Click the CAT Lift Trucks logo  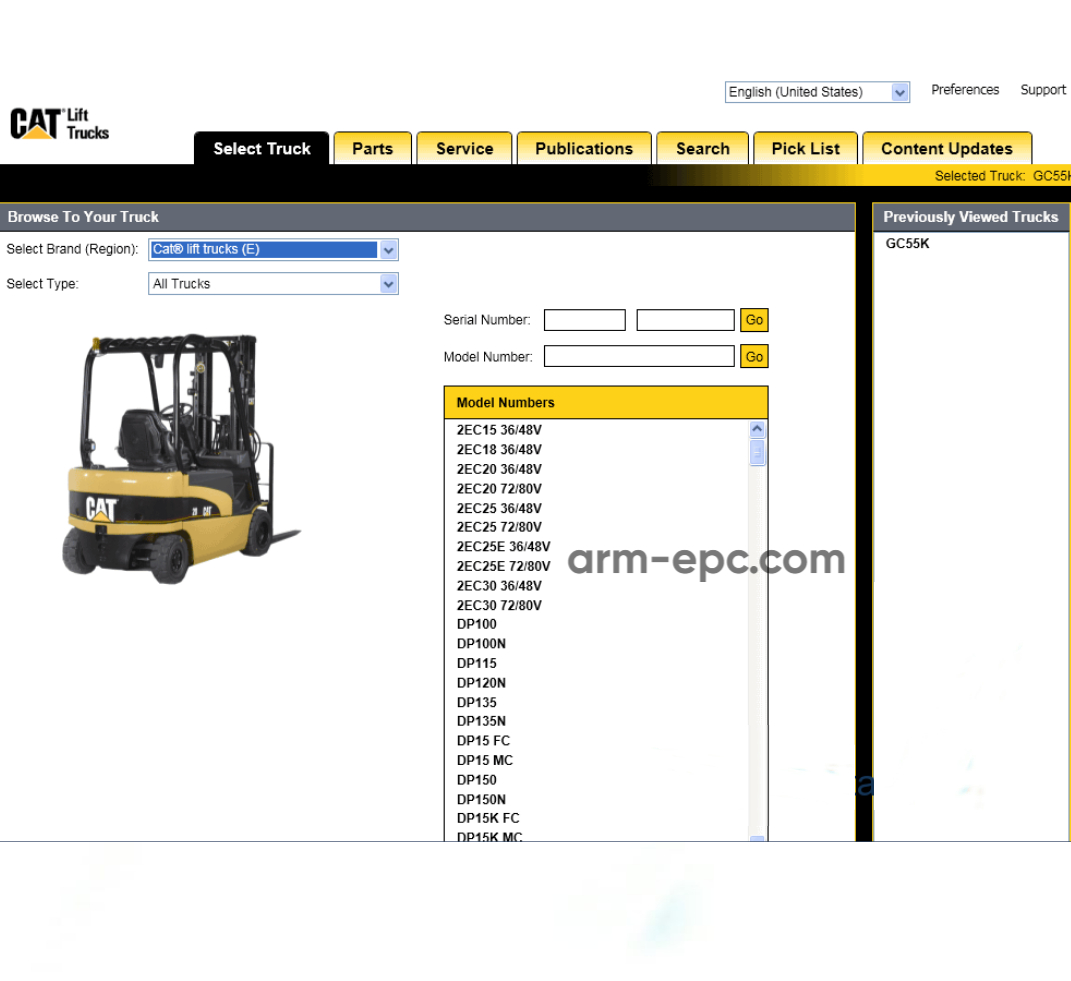pos(59,124)
